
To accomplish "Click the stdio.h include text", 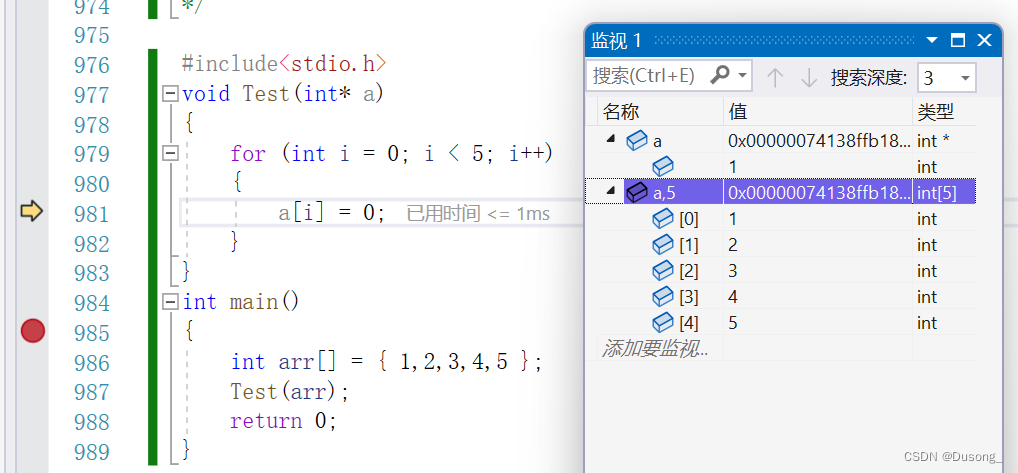I will pyautogui.click(x=332, y=64).
